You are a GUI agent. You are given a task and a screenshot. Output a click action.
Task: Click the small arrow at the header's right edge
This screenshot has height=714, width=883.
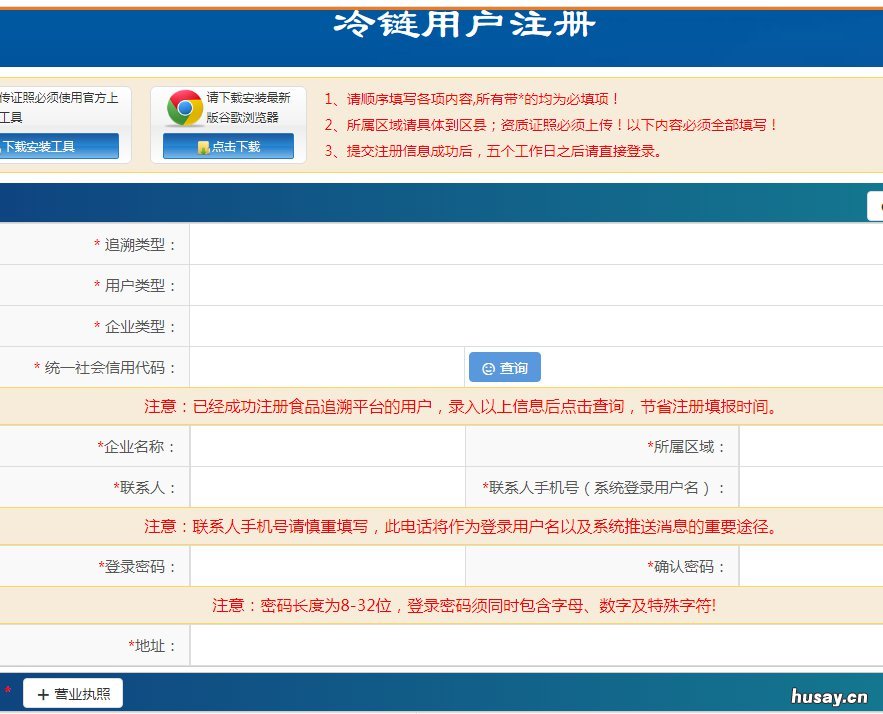[878, 205]
